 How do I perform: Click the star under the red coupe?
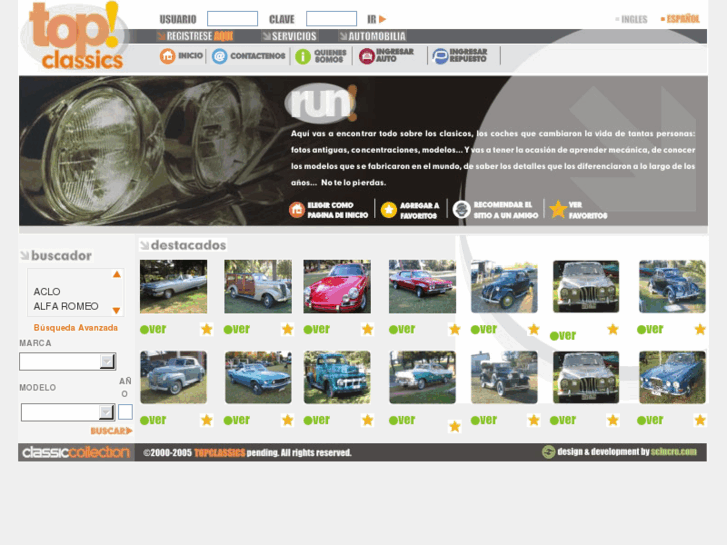tap(455, 329)
